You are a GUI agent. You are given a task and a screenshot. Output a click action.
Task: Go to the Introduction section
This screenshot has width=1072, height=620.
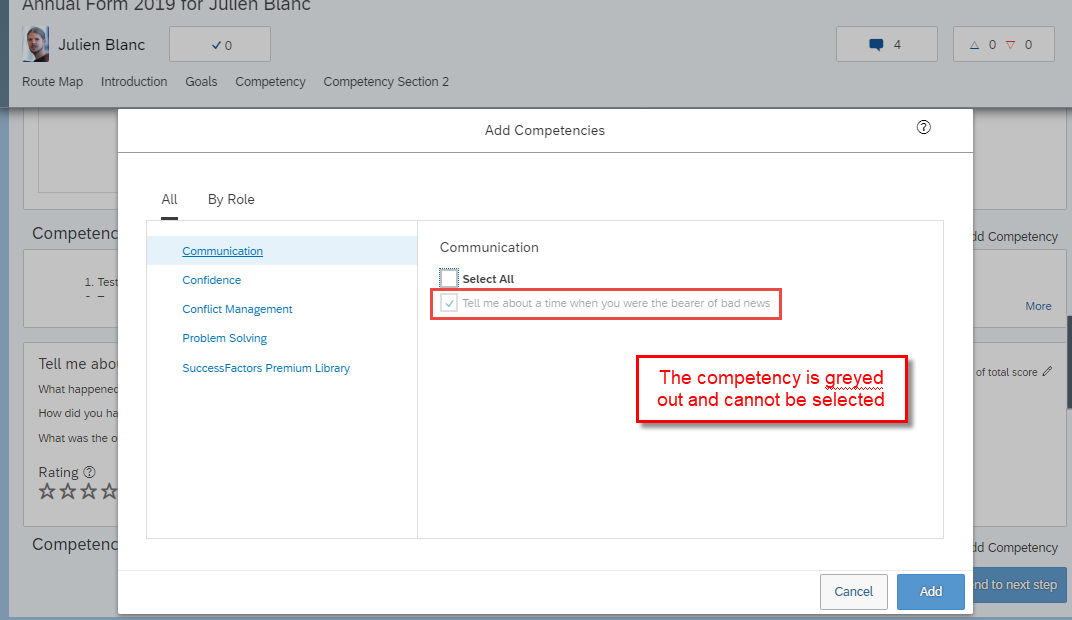pos(134,82)
